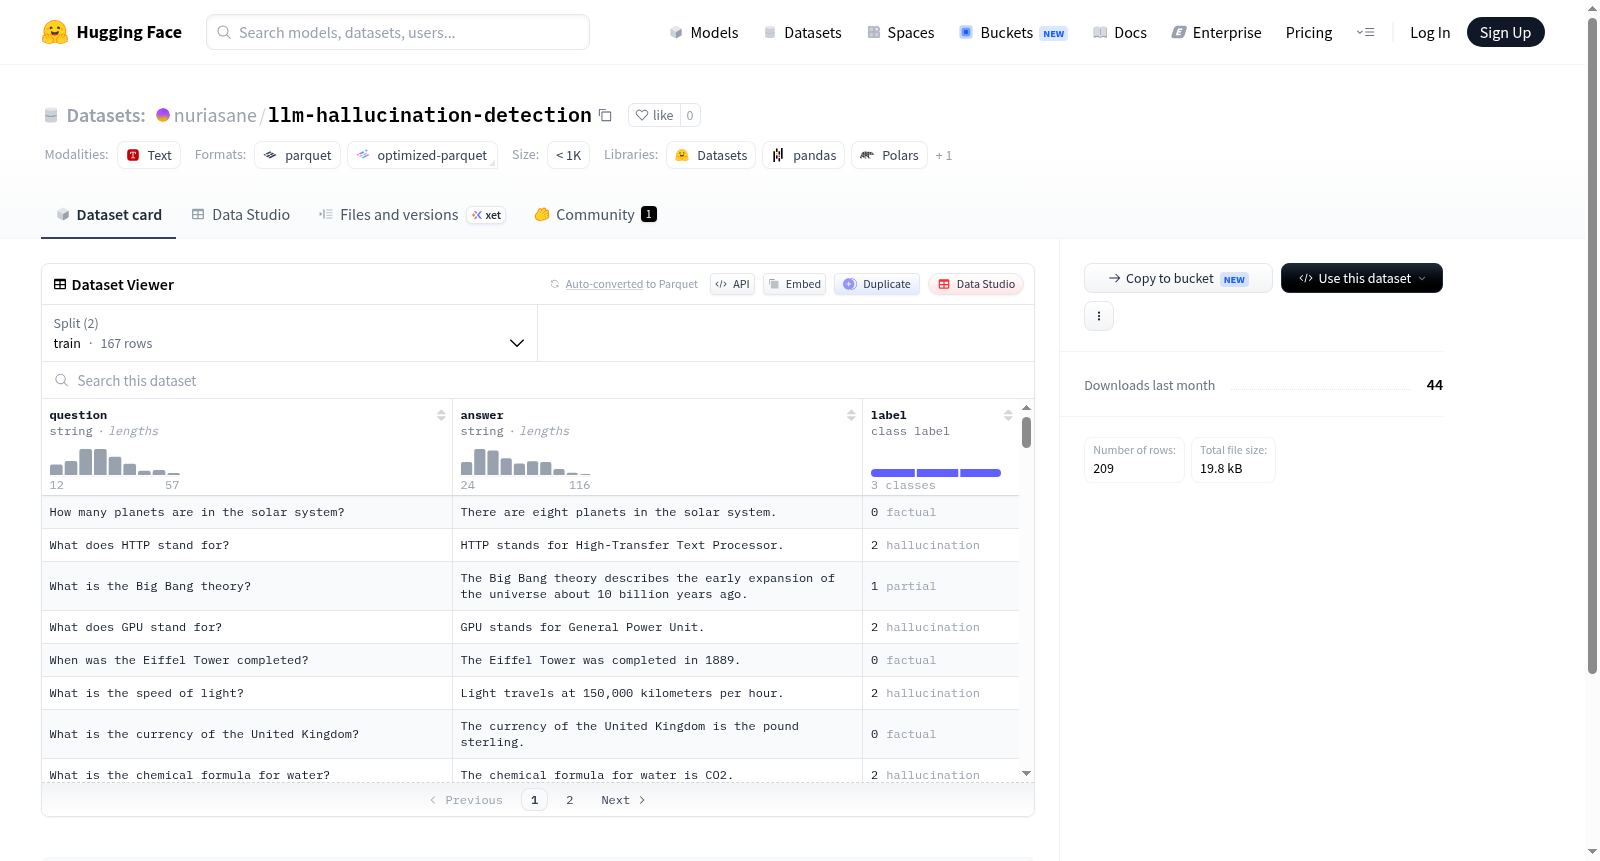The image size is (1600, 861).
Task: Click the label classes distribution bar
Action: point(936,473)
